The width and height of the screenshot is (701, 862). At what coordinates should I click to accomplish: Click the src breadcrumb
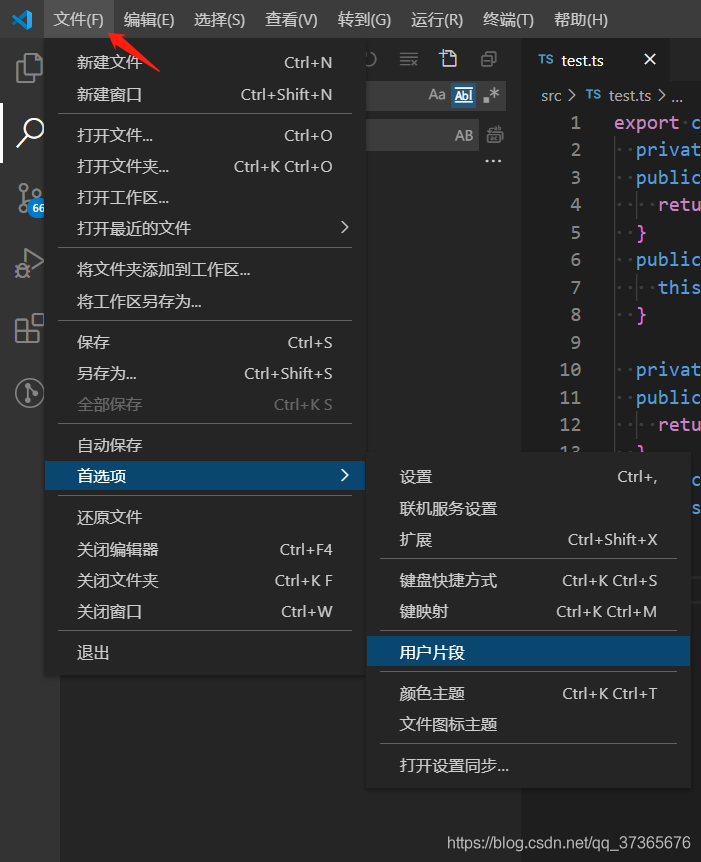(551, 96)
